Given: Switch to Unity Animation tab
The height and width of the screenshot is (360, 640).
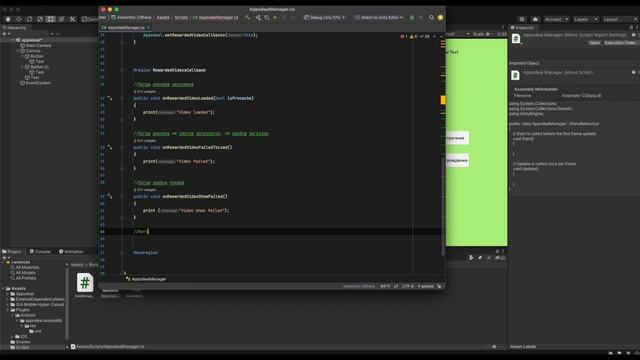Looking at the screenshot, I should click(71, 251).
